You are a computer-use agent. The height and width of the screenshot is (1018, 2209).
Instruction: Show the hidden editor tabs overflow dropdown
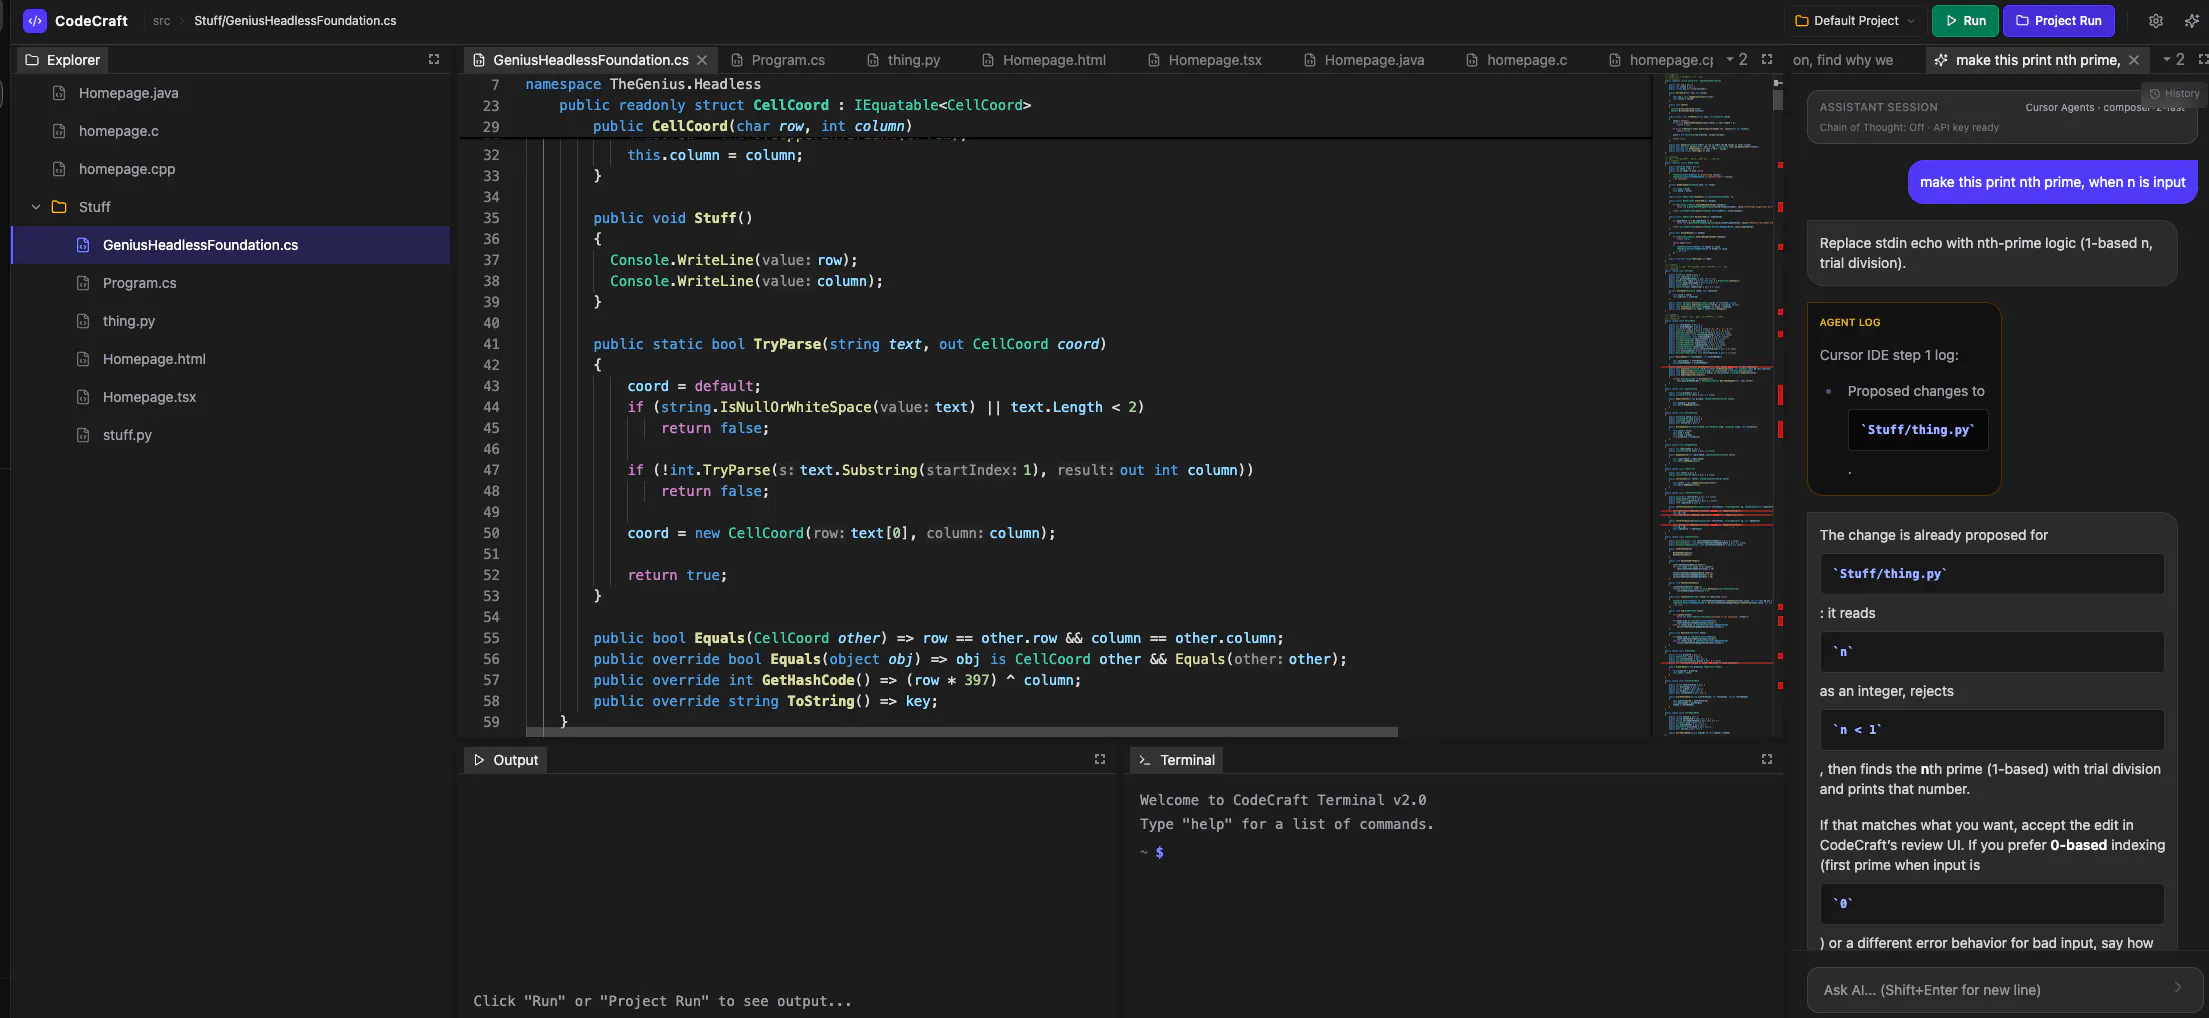(1737, 60)
